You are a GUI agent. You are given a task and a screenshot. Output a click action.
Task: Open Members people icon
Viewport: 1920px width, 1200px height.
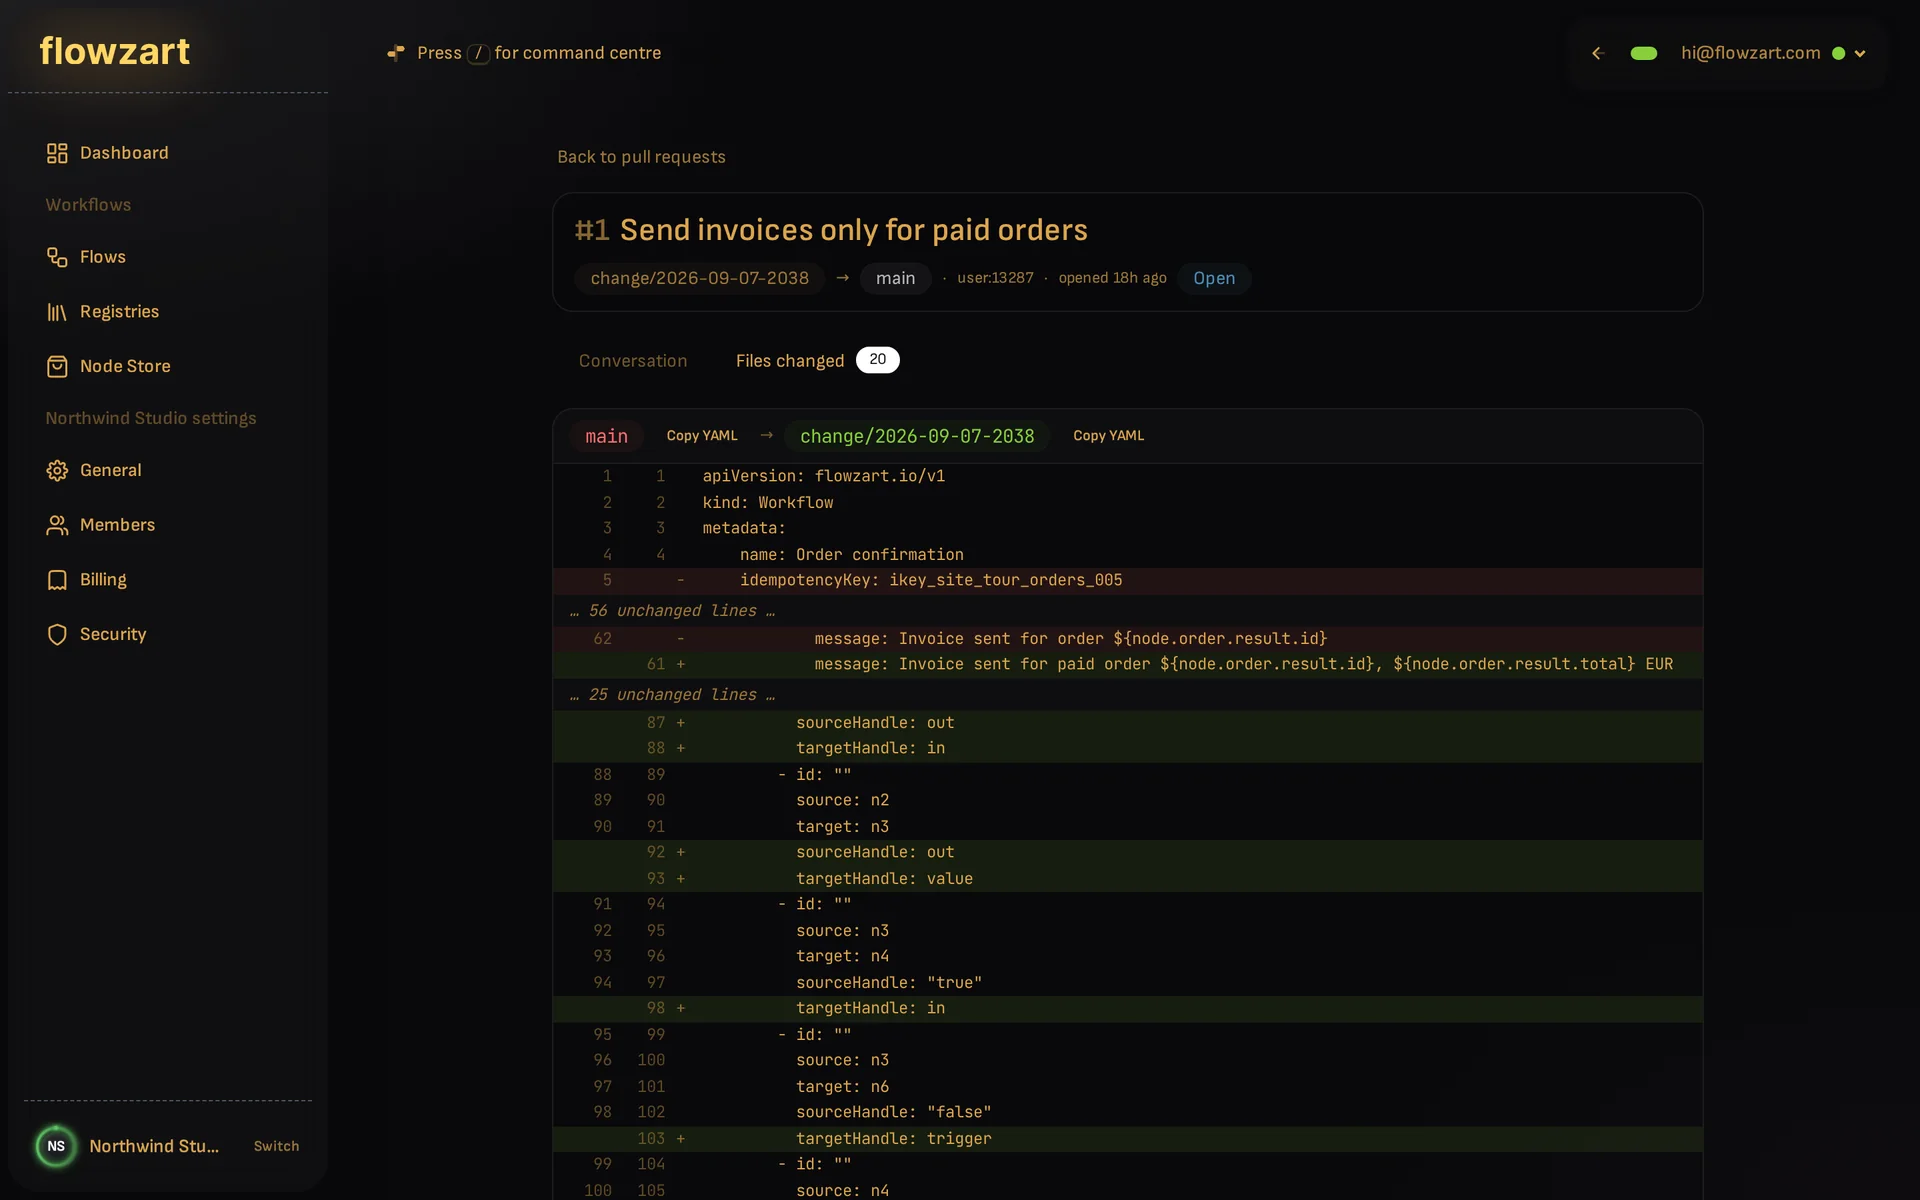57,525
